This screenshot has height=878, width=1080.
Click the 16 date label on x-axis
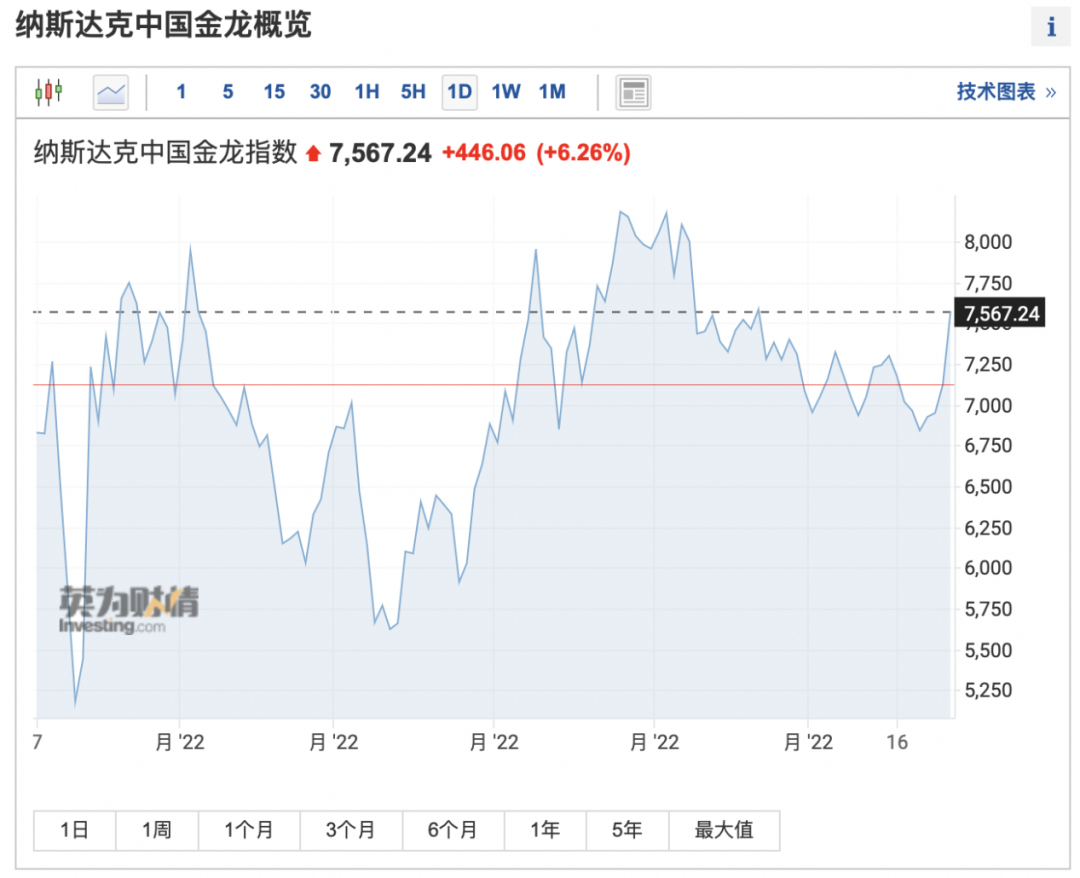tap(897, 742)
